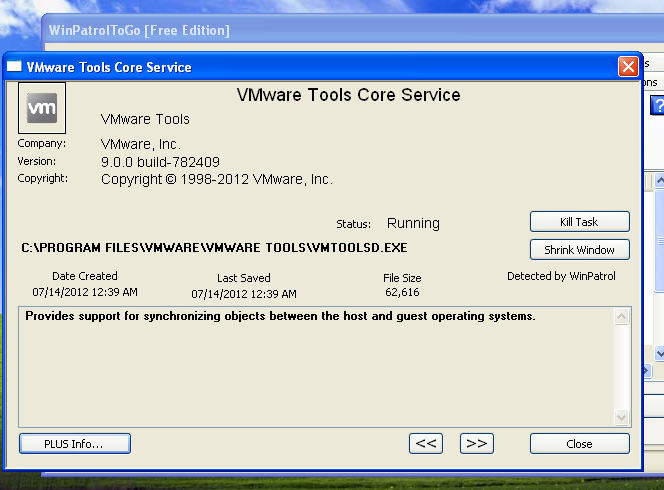Viewport: 664px width, 490px height.
Task: Focus the WinPatrolToGo window title bar
Action: 300,30
